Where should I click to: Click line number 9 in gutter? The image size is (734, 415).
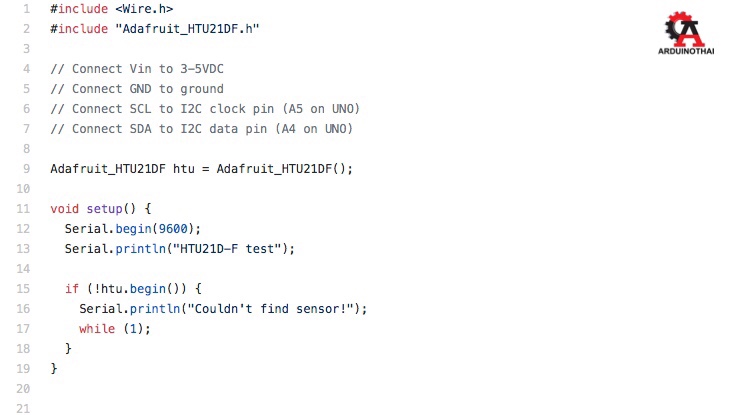coord(26,169)
